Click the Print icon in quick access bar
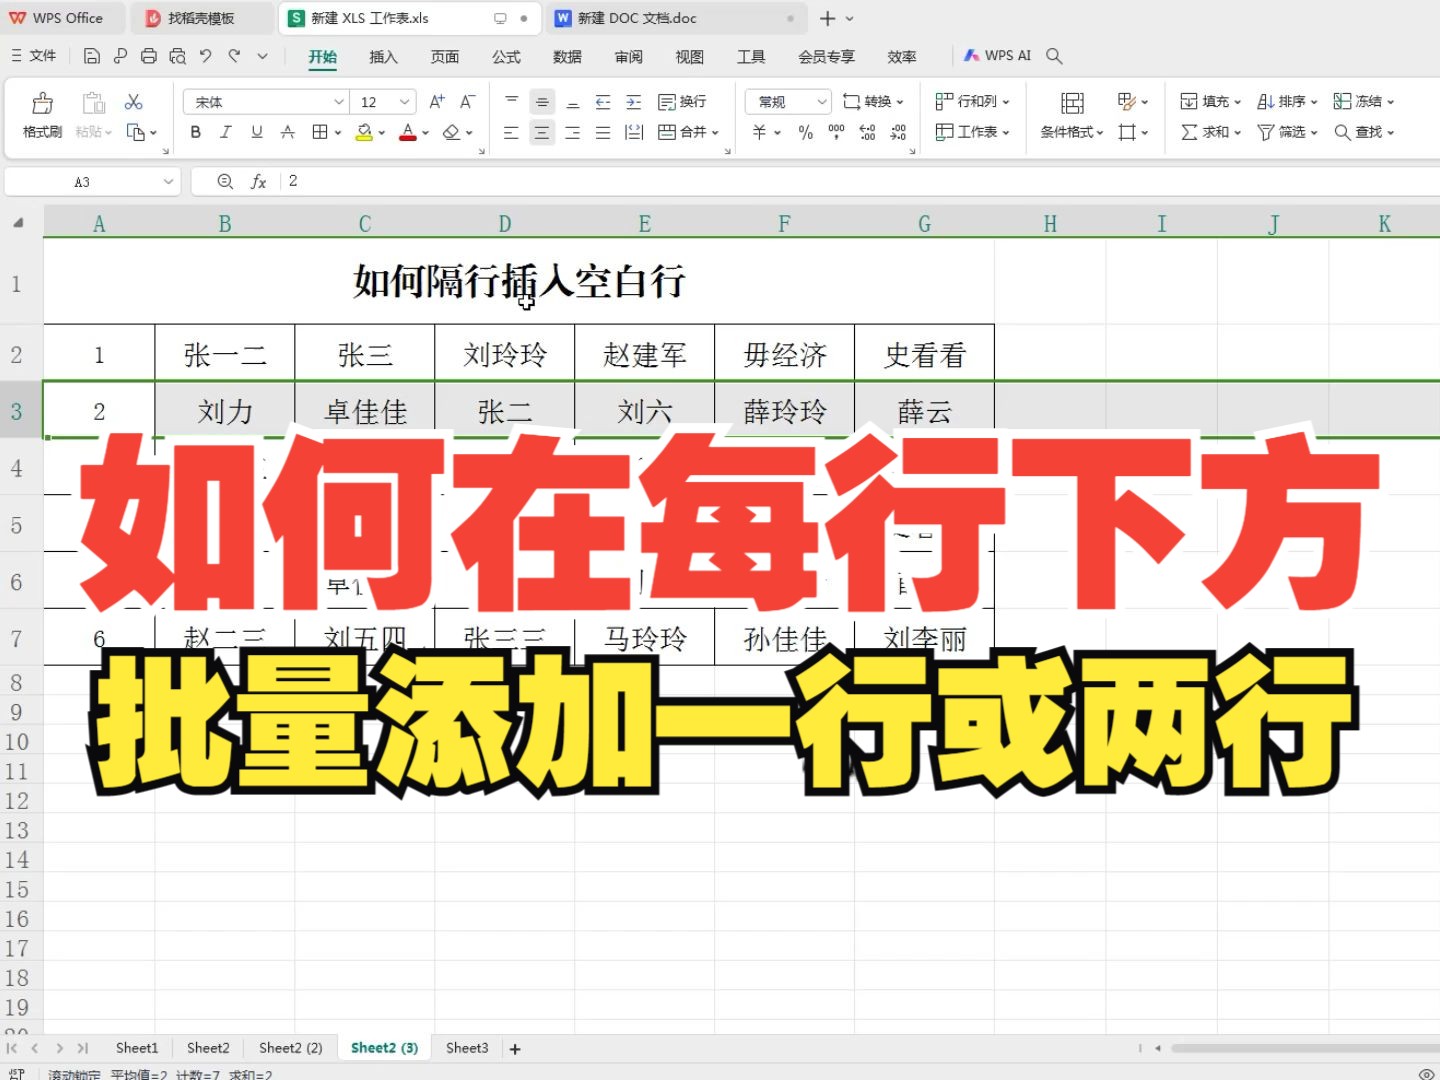The height and width of the screenshot is (1080, 1440). tap(148, 57)
